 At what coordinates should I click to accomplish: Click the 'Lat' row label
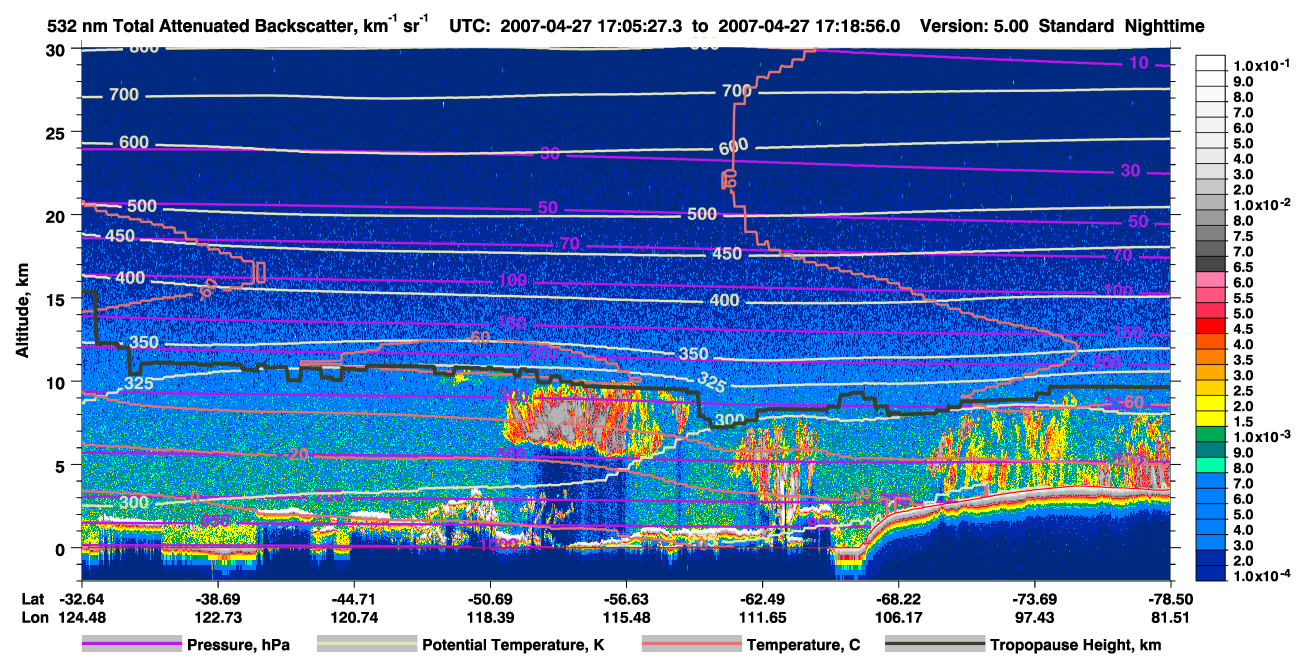[32, 598]
